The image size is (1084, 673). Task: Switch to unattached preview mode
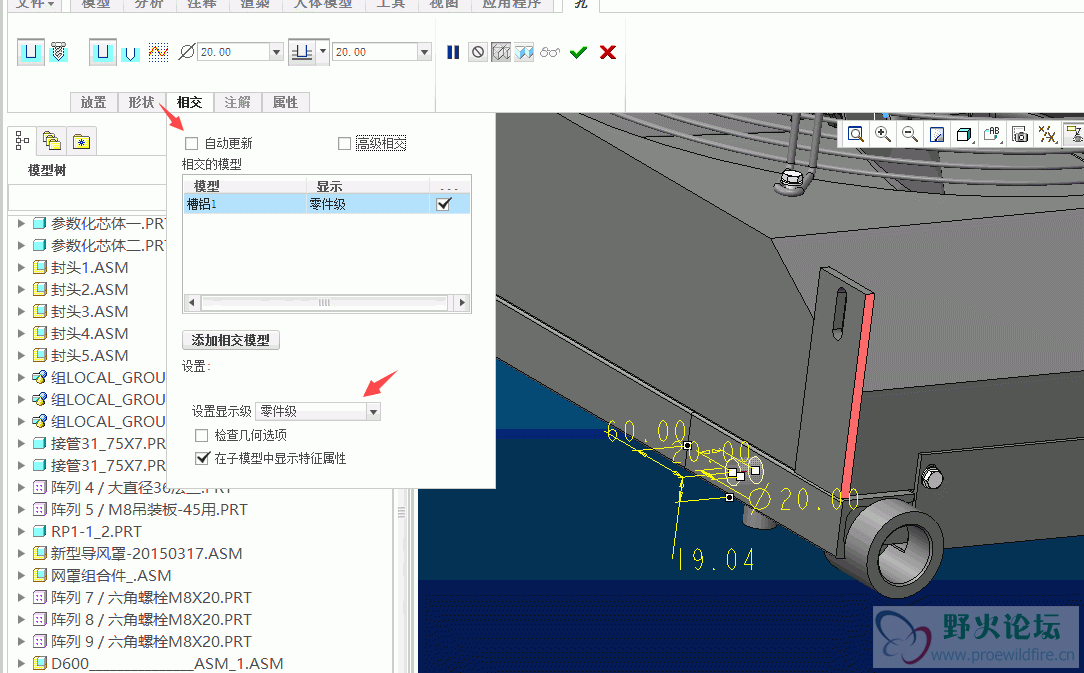[501, 52]
